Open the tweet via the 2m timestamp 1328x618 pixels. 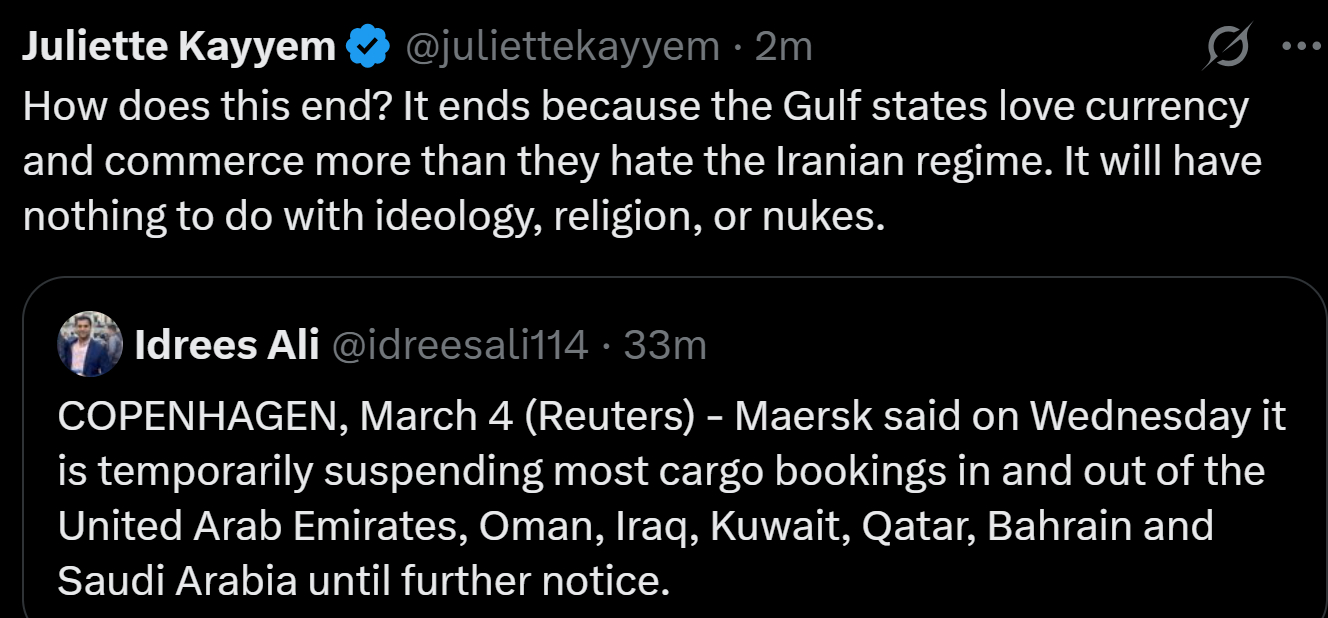tap(783, 47)
